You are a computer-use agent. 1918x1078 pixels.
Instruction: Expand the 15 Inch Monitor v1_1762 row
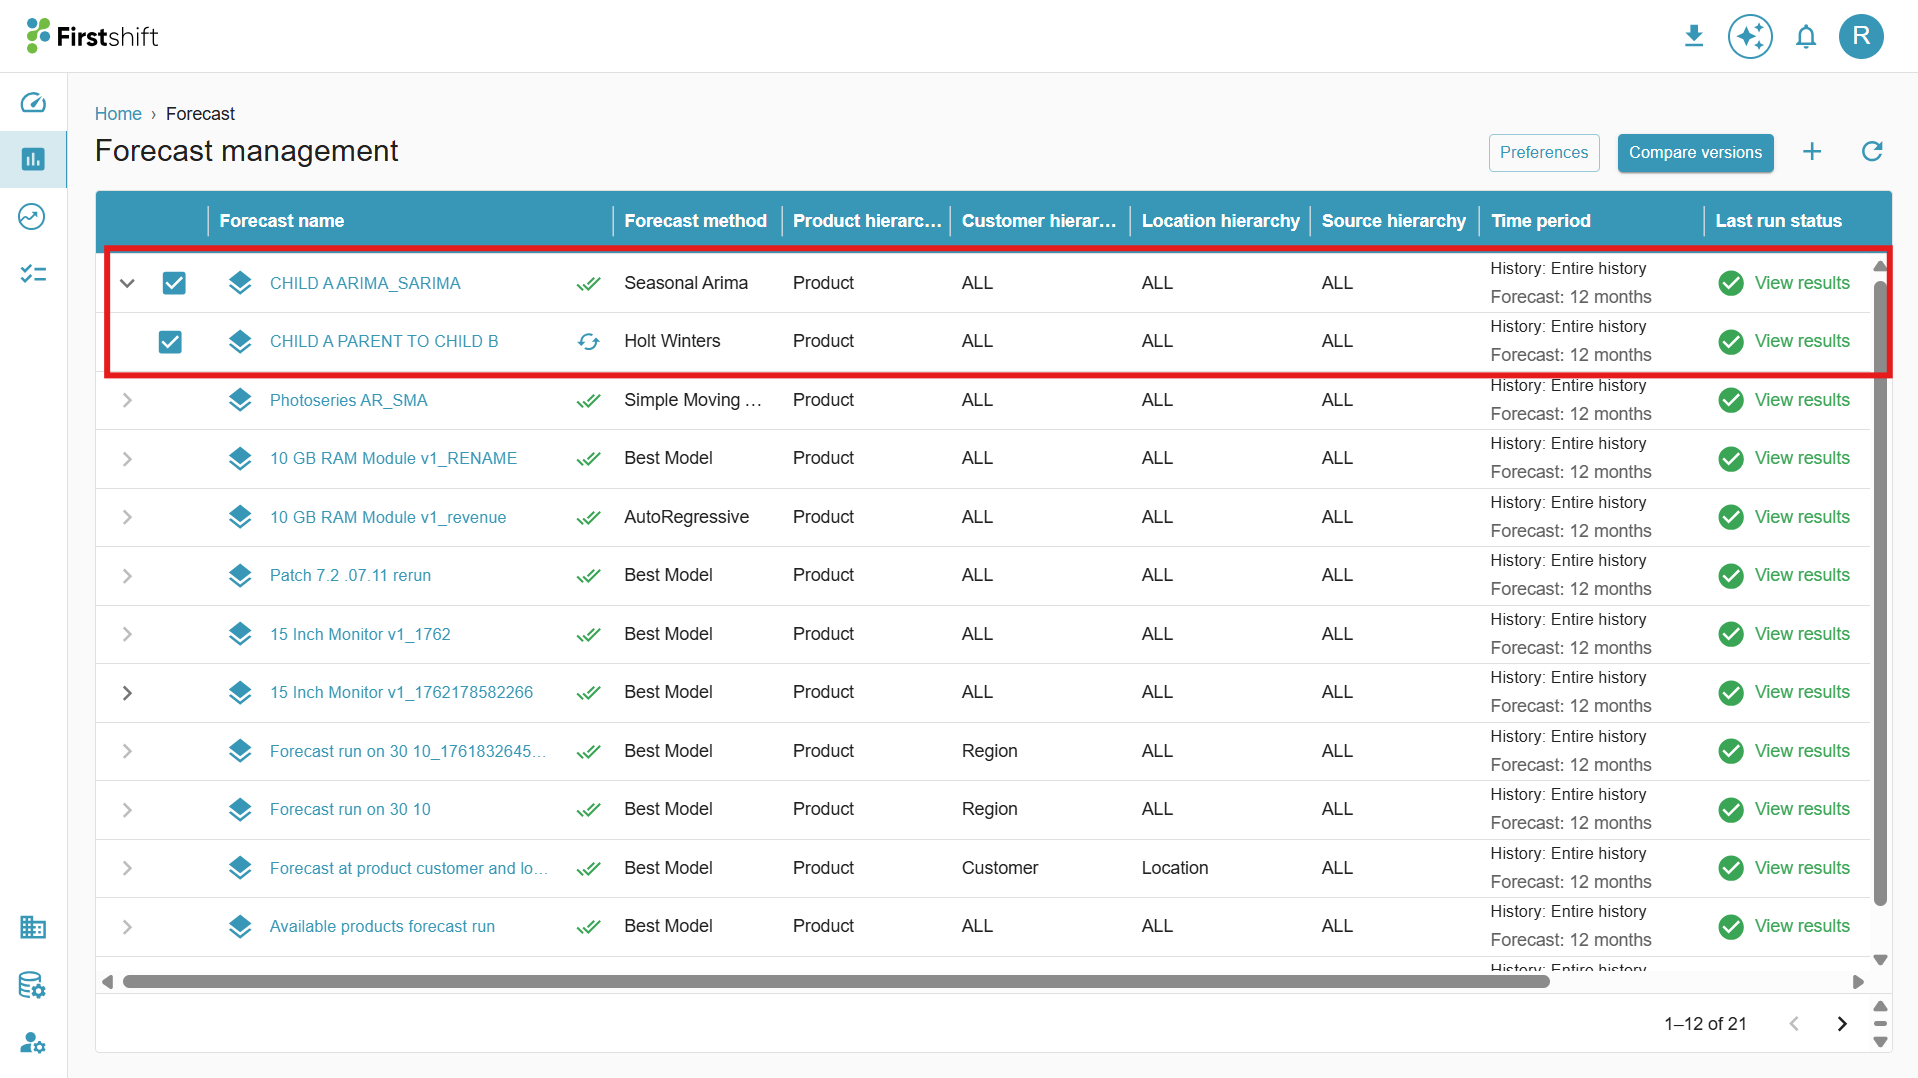click(x=127, y=634)
